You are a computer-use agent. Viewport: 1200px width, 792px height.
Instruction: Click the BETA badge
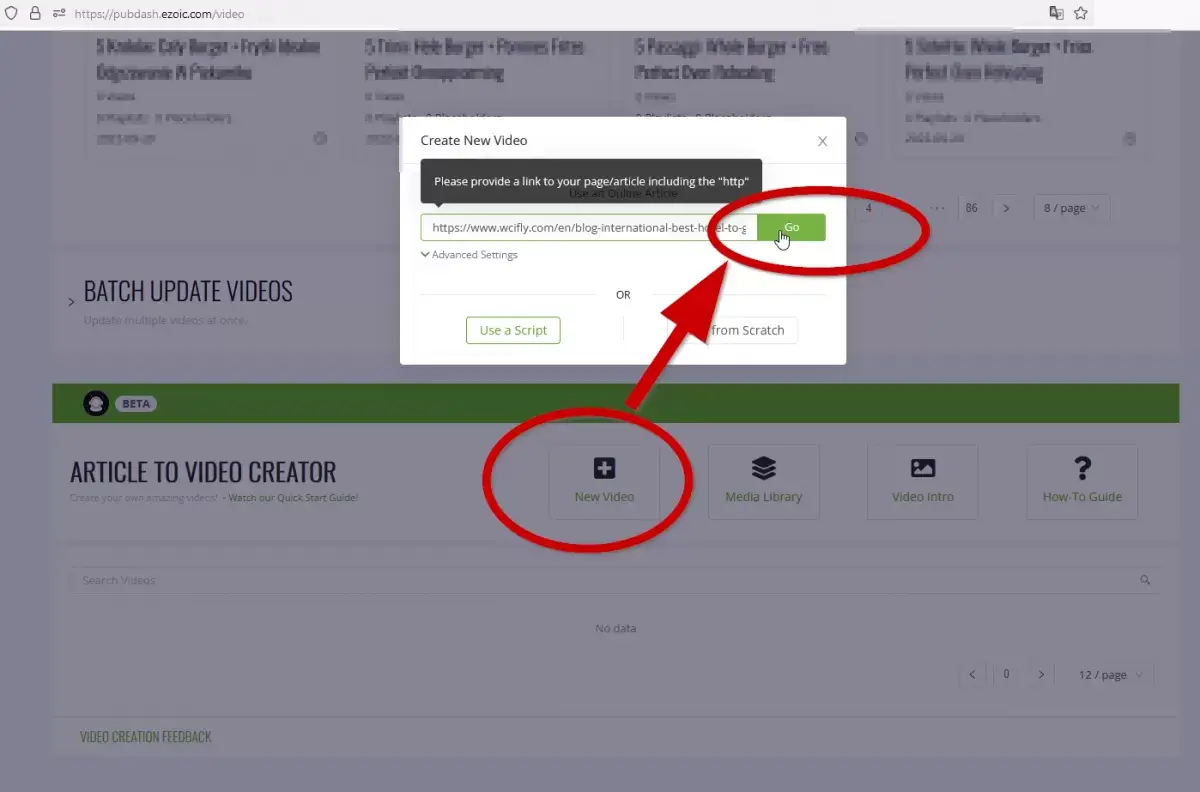tap(136, 404)
